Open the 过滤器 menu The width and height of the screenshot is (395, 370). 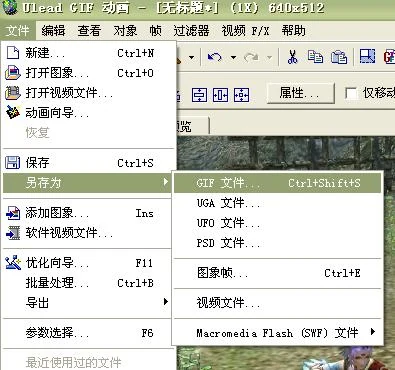point(191,31)
